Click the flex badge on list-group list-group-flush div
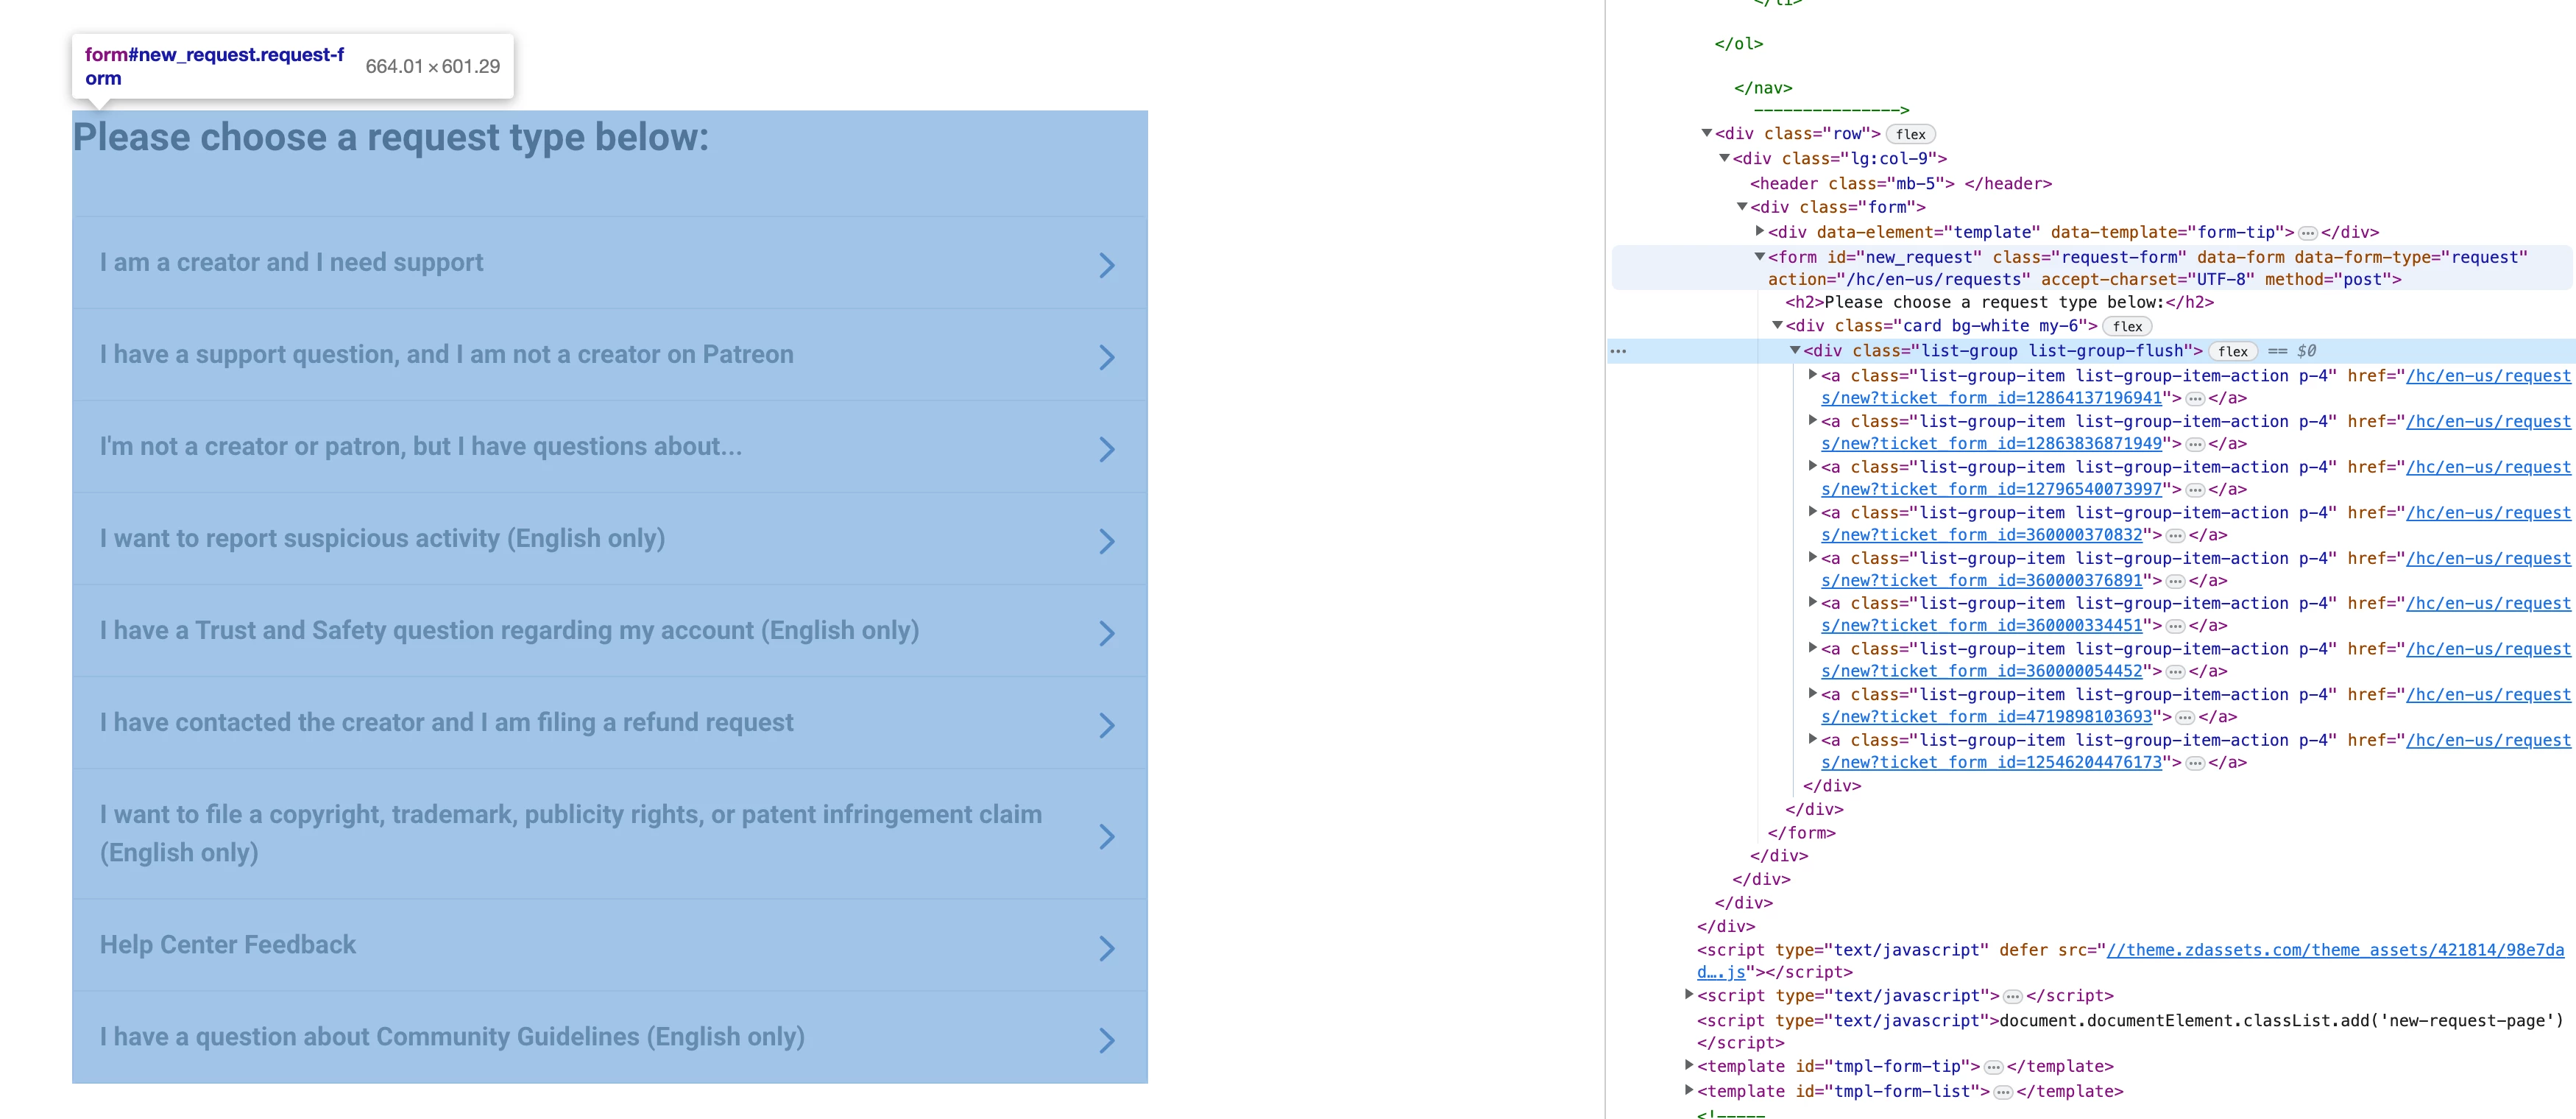The height and width of the screenshot is (1119, 2576). click(2232, 351)
